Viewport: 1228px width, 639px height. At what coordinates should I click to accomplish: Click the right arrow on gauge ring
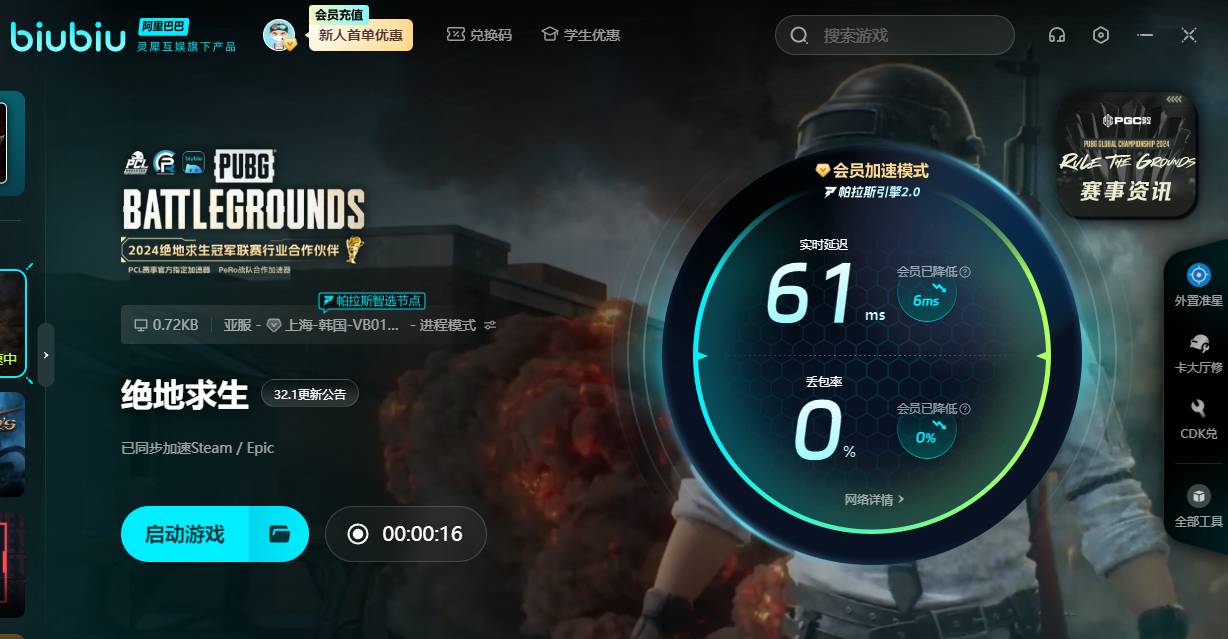click(x=1043, y=356)
